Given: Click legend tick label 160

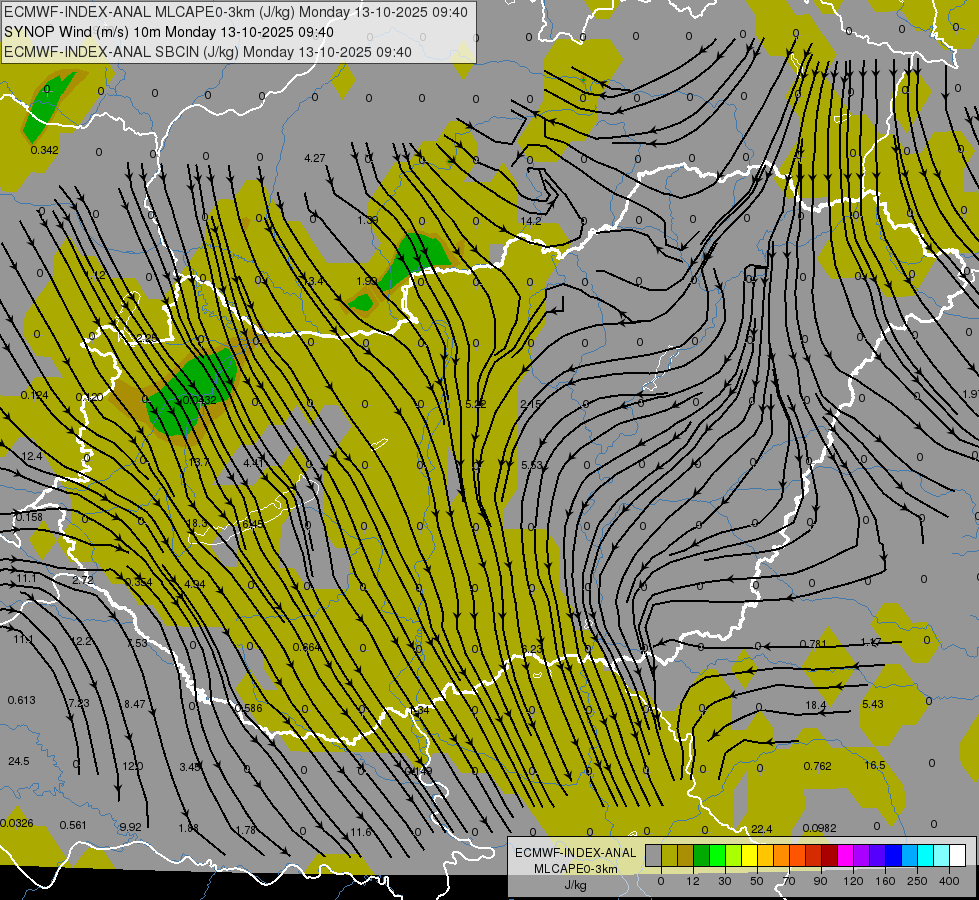Looking at the screenshot, I should (x=885, y=881).
